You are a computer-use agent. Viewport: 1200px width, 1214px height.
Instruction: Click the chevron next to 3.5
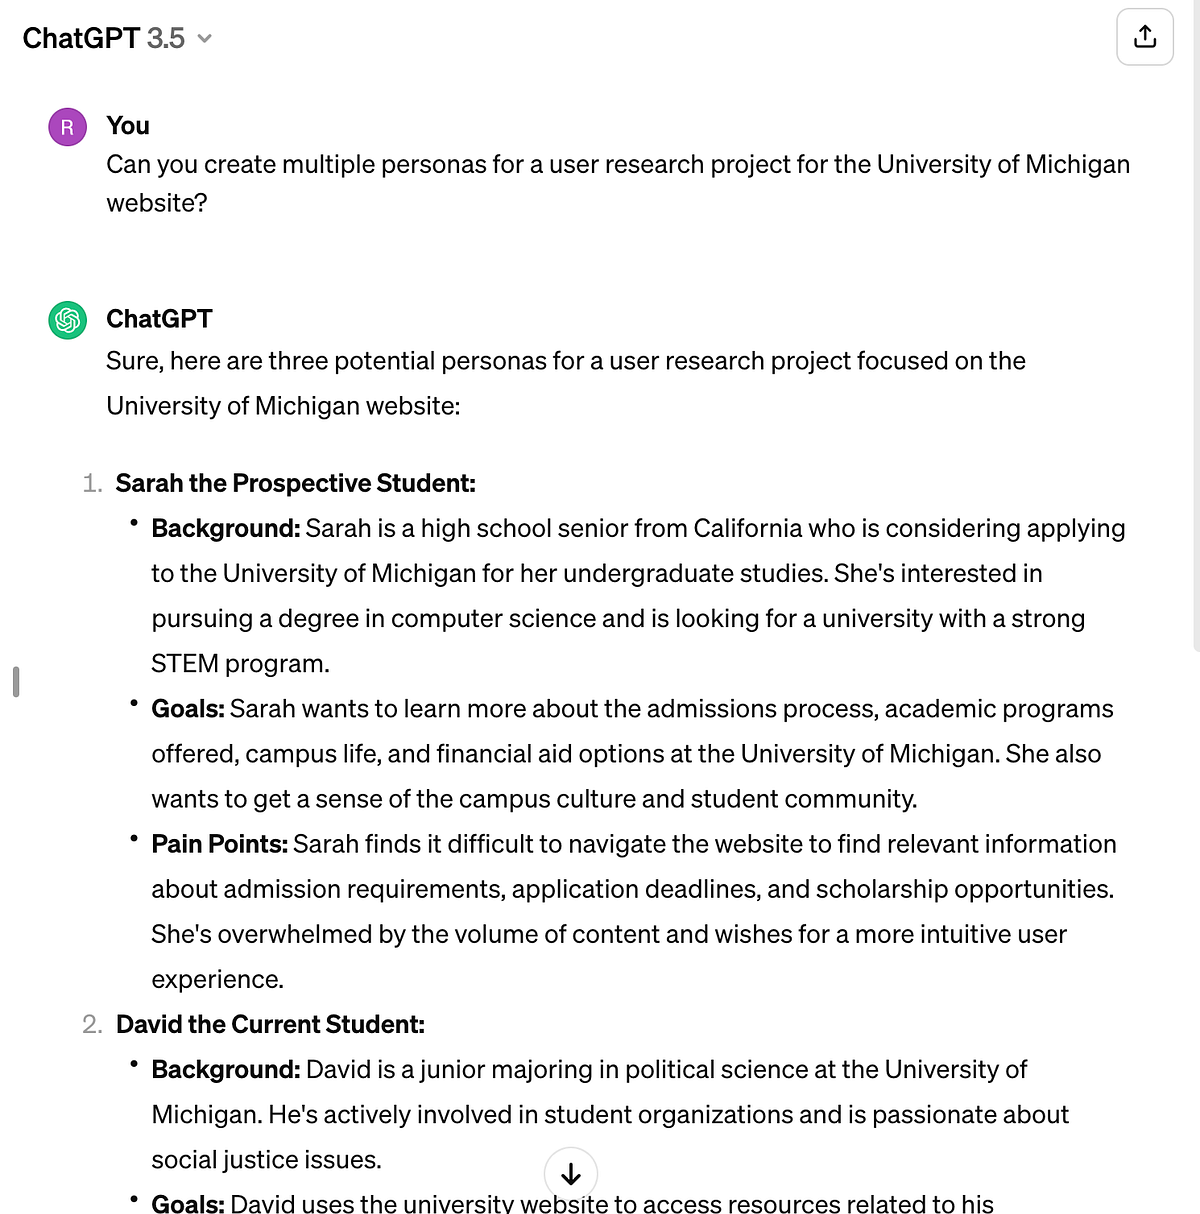pos(205,39)
